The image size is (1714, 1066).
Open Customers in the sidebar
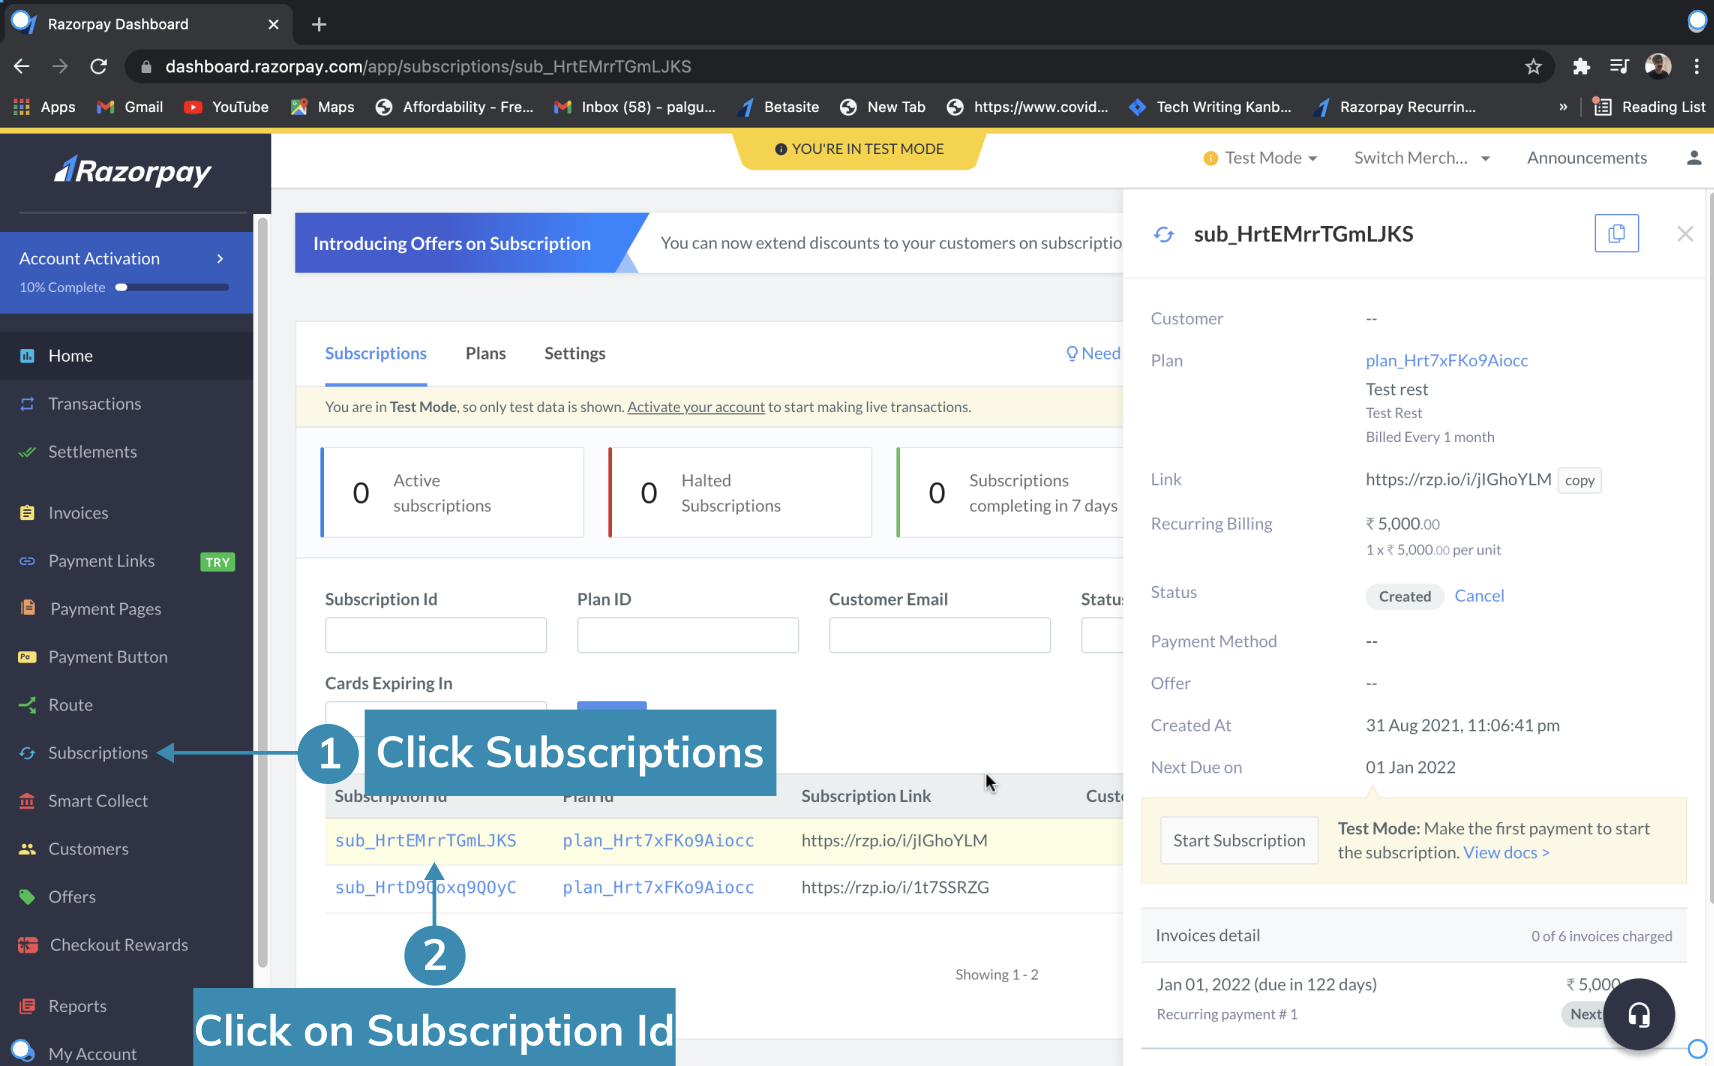[88, 849]
